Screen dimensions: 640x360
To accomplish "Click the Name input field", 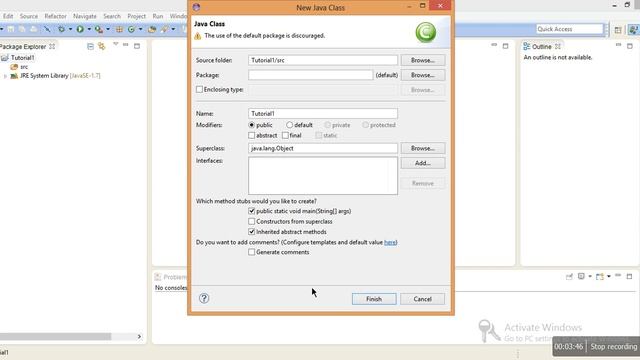I will pyautogui.click(x=322, y=113).
